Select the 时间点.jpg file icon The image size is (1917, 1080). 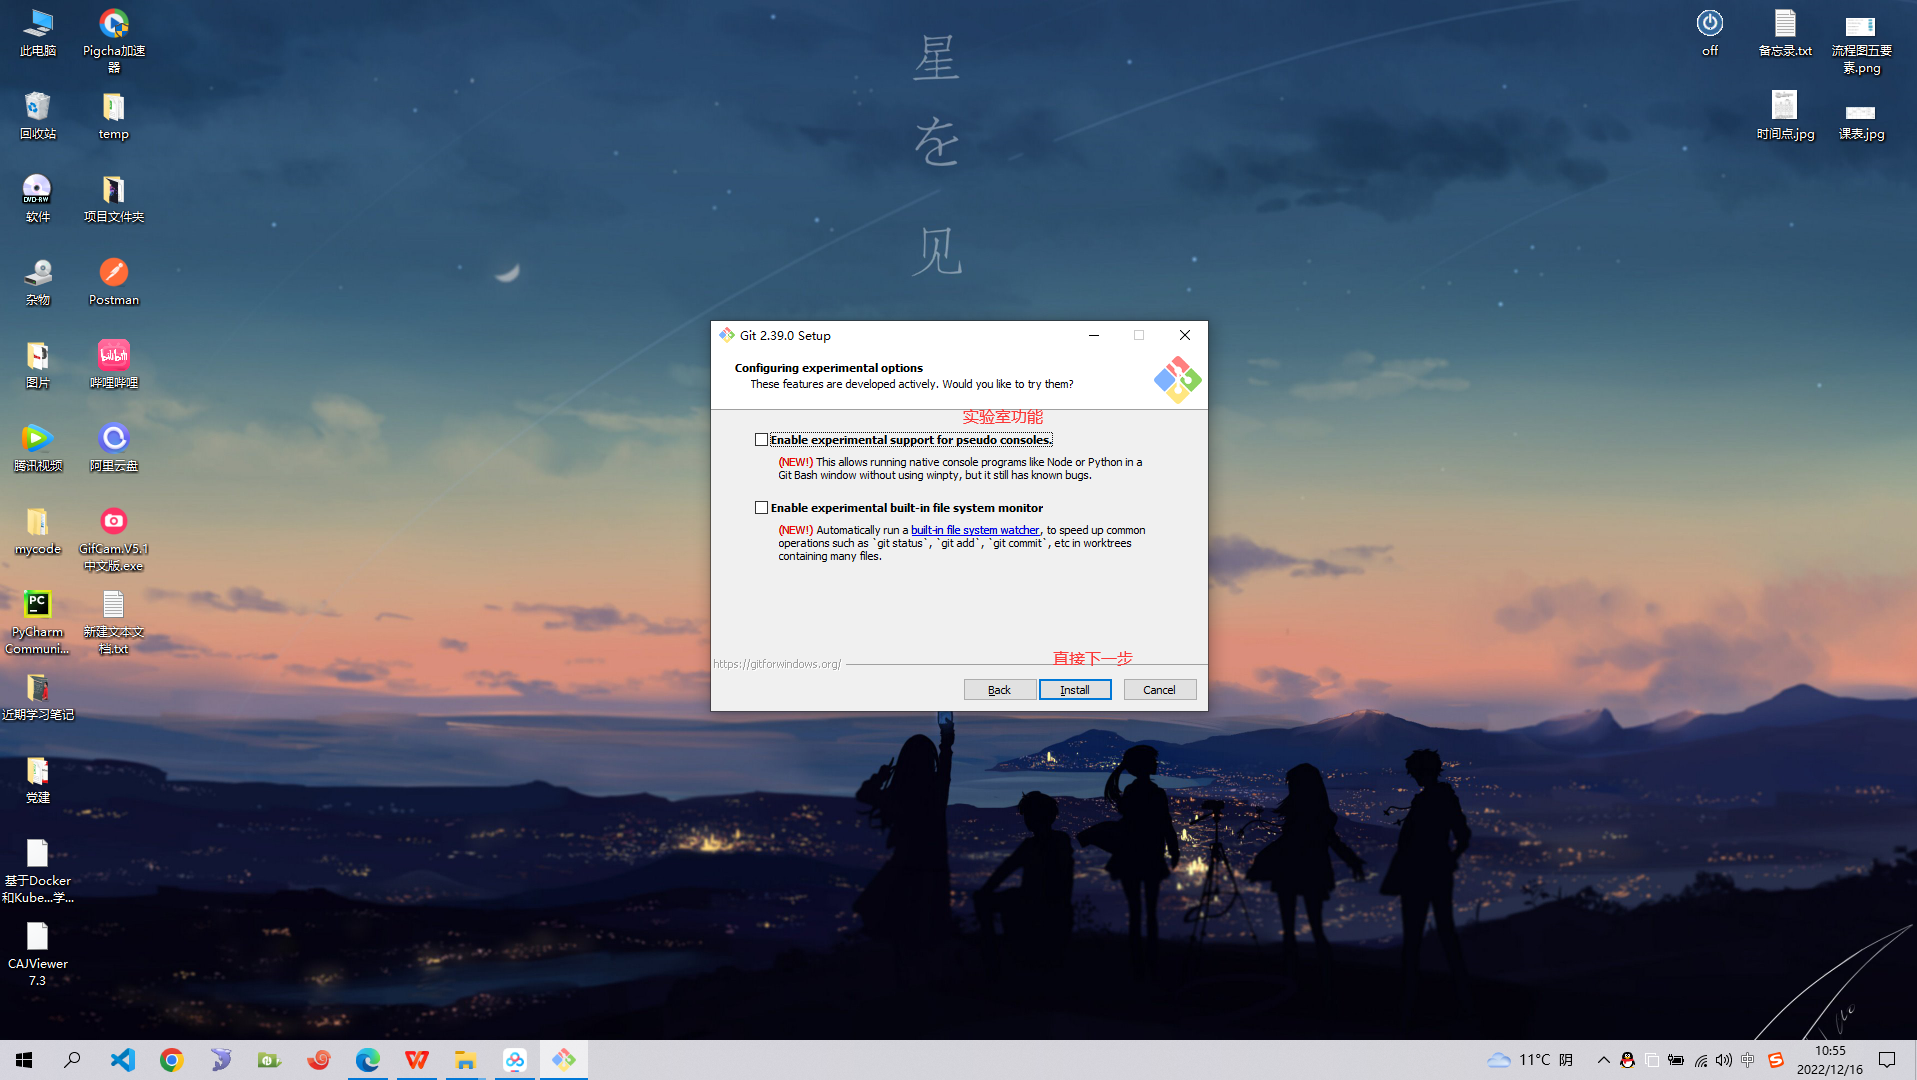(x=1785, y=116)
